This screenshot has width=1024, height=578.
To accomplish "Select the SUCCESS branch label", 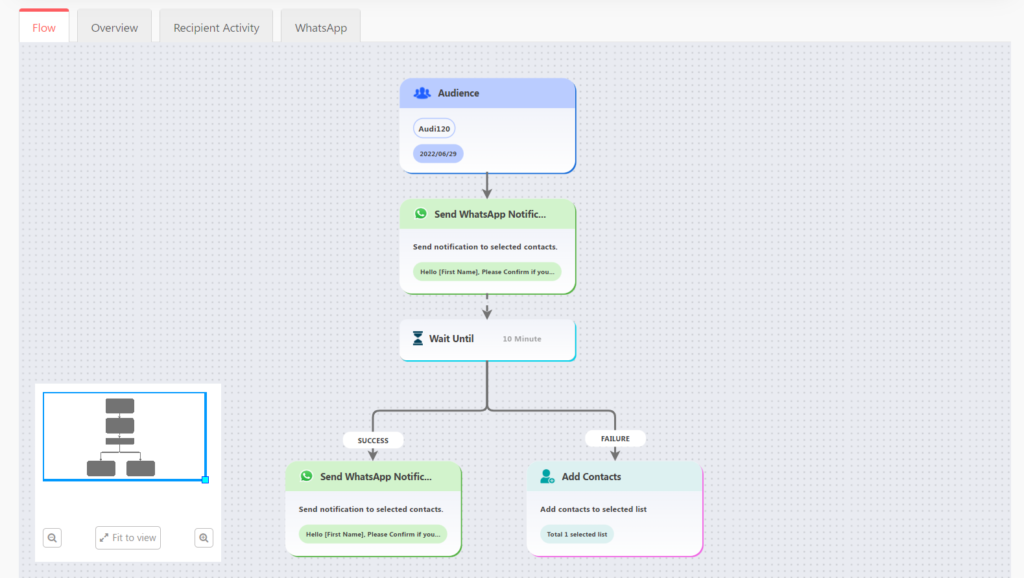I will tap(373, 440).
